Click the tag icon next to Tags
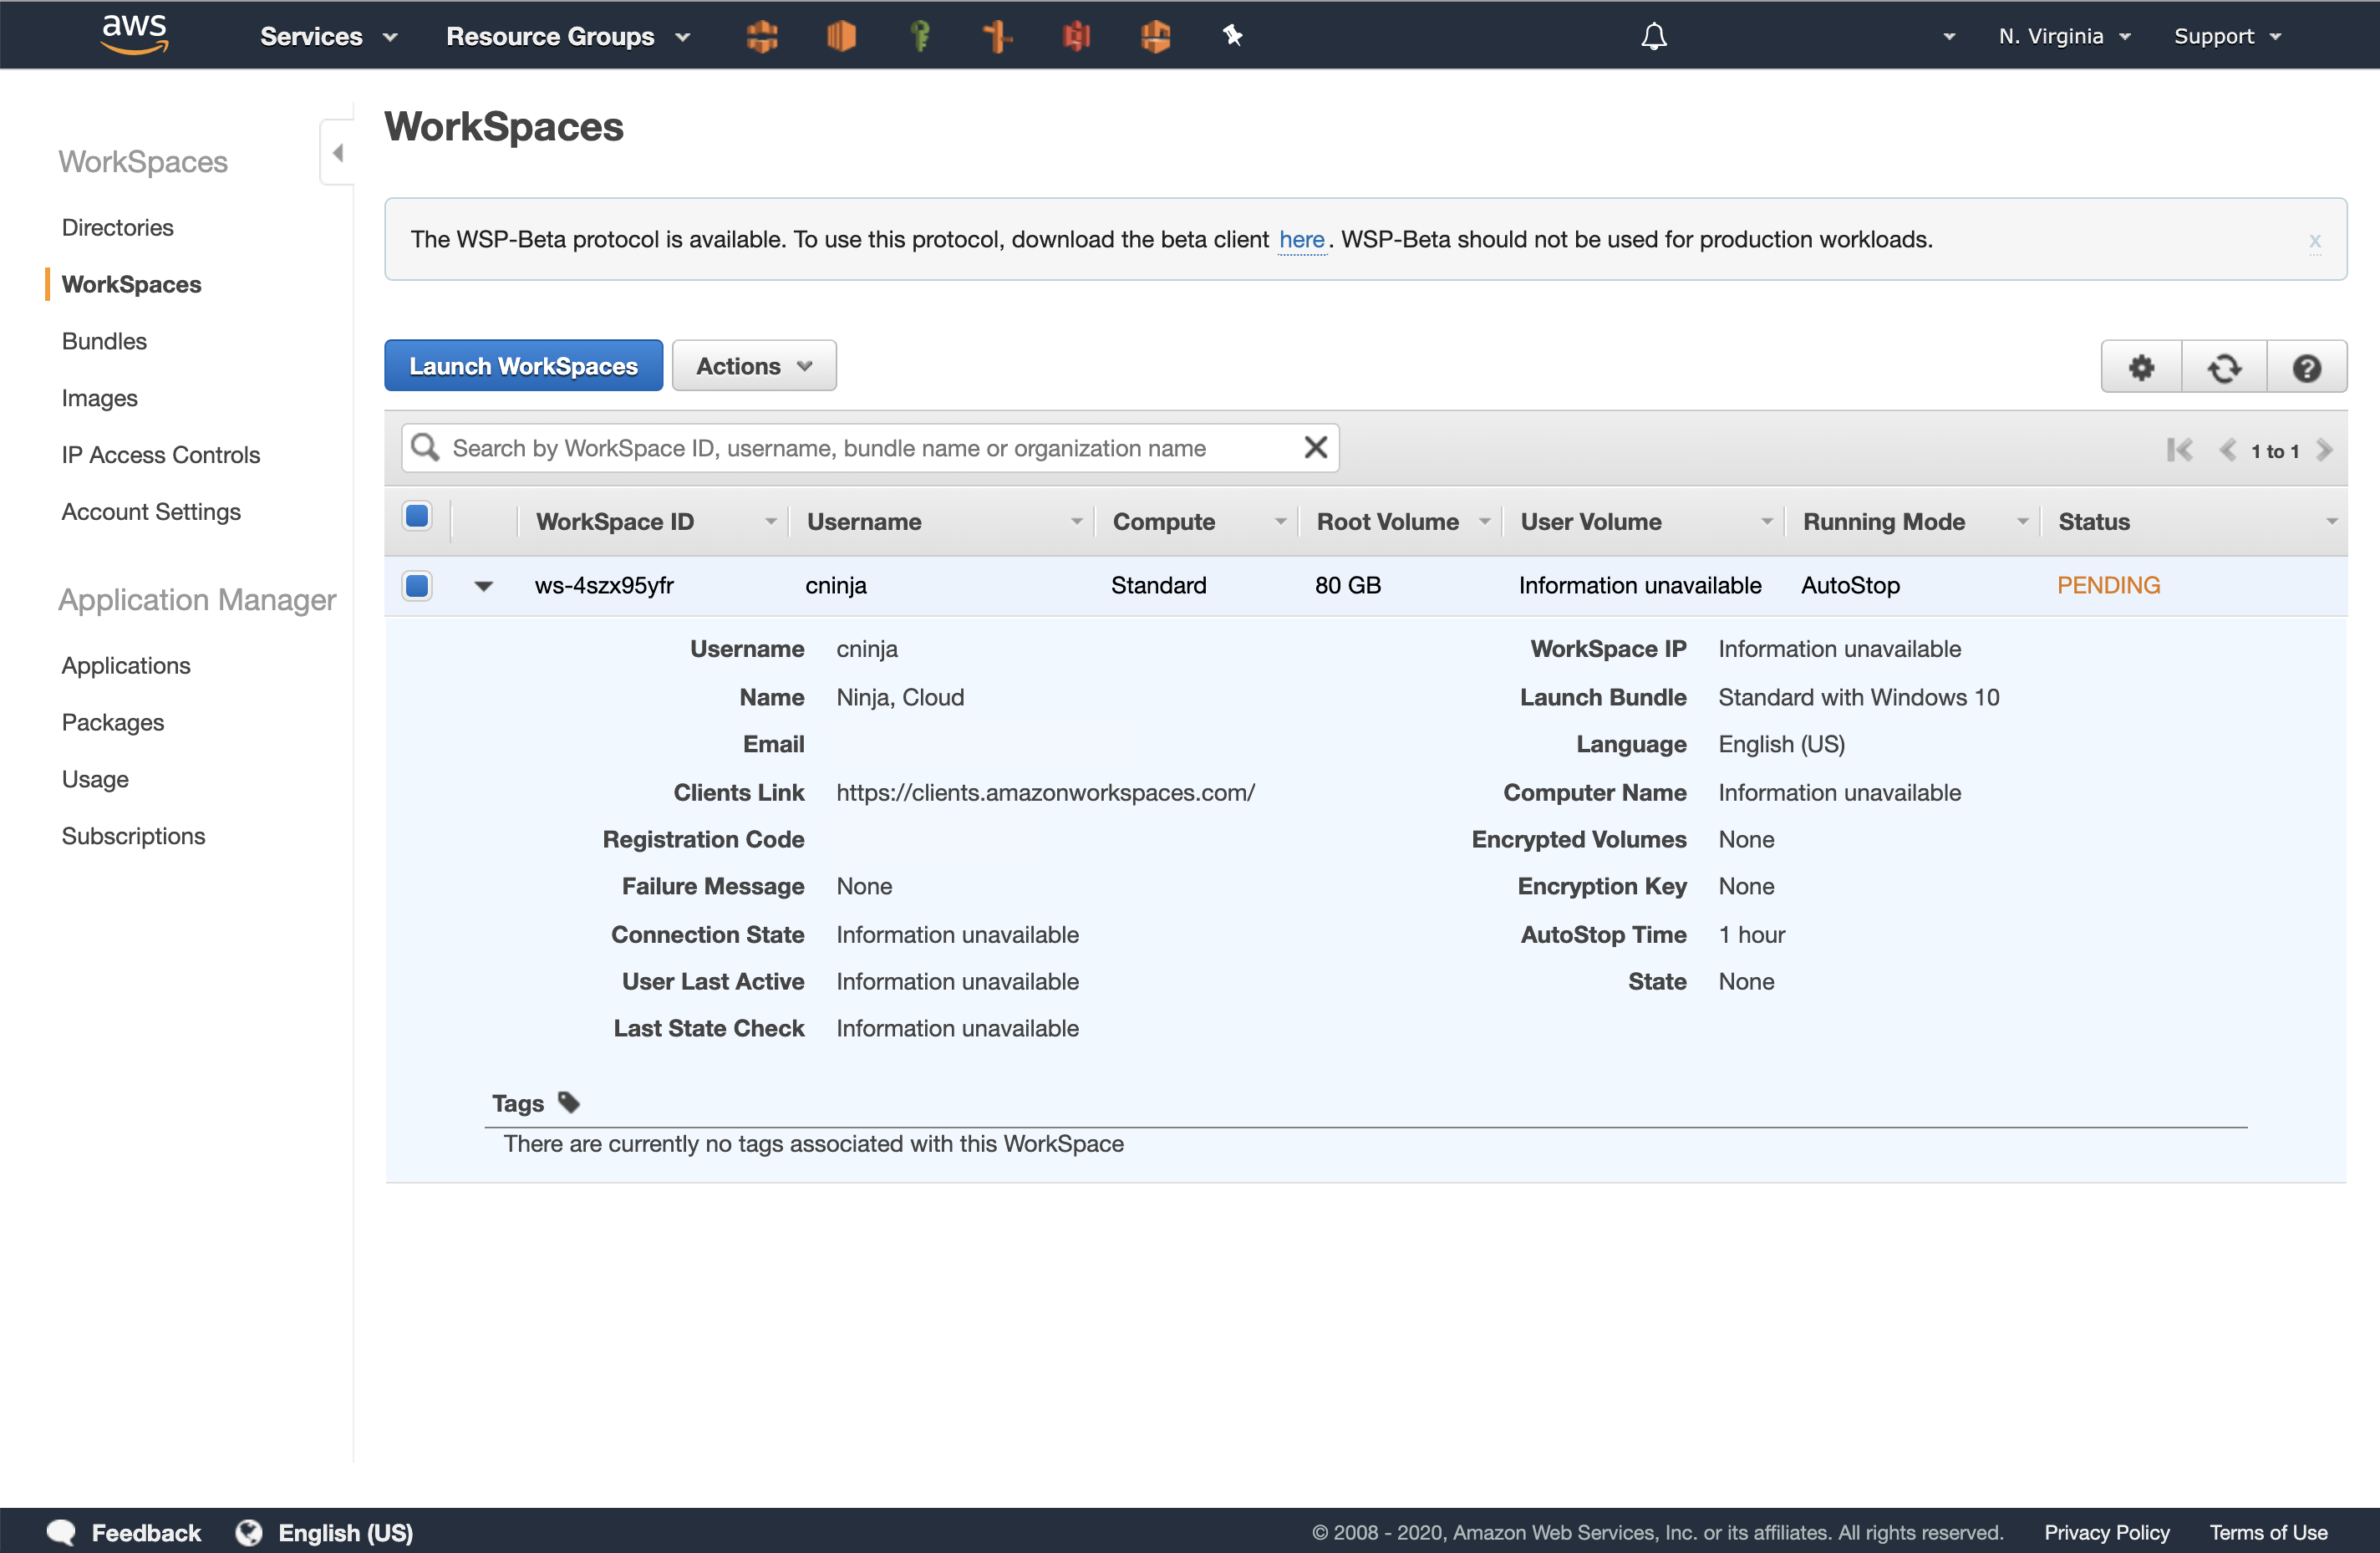The height and width of the screenshot is (1553, 2380). click(569, 1102)
